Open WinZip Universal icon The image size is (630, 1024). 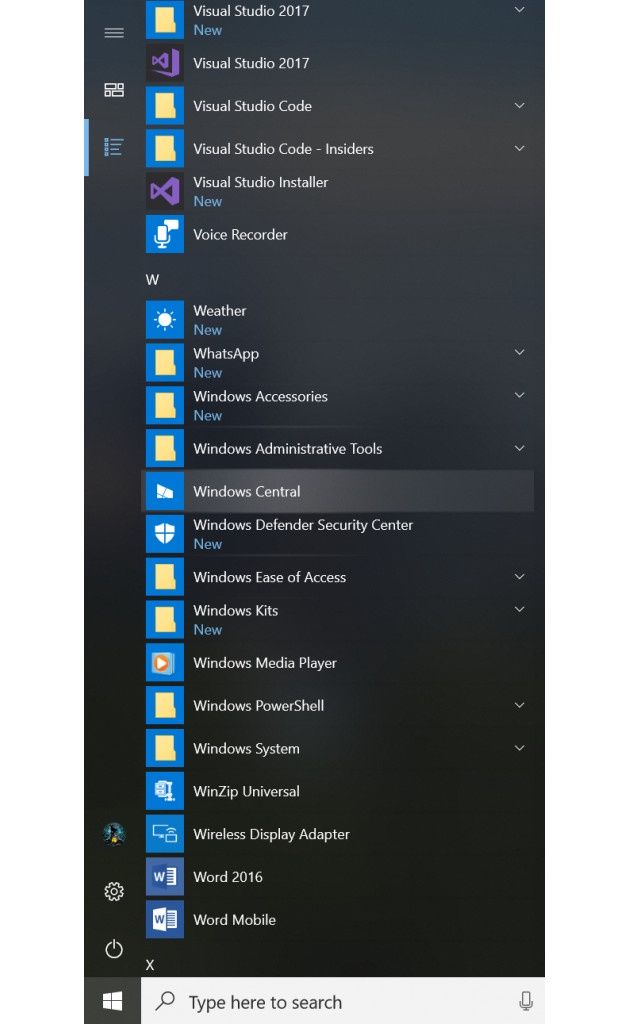click(x=165, y=792)
